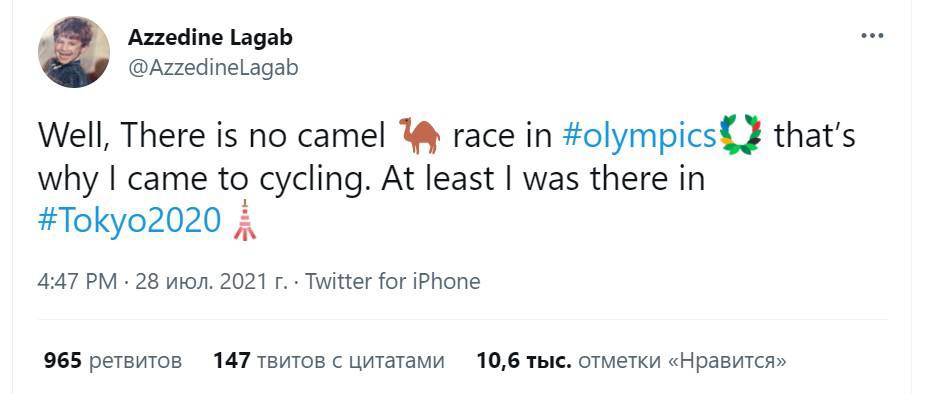Open the #Tokyo2020 hashtag

click(x=129, y=222)
